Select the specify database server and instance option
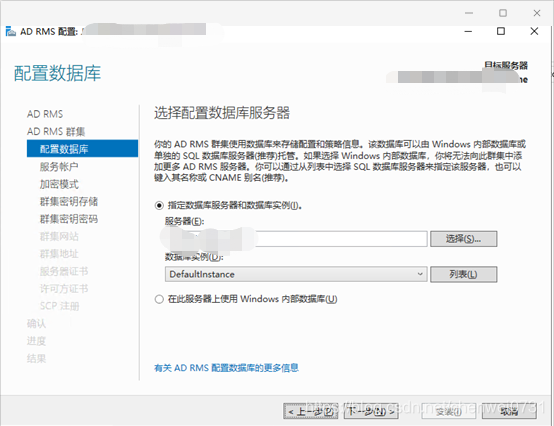The width and height of the screenshot is (554, 426). (159, 205)
